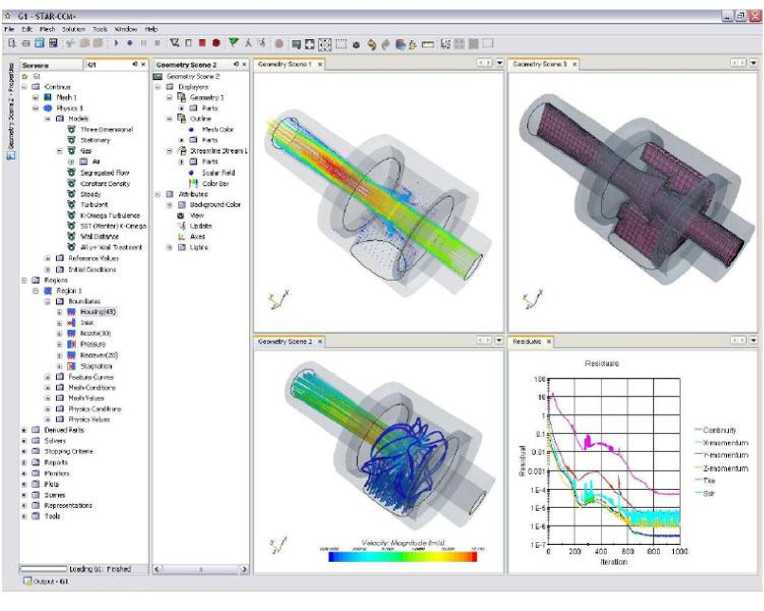The height and width of the screenshot is (611, 764).
Task: Click the loading progress bar at bottom
Action: (43, 569)
